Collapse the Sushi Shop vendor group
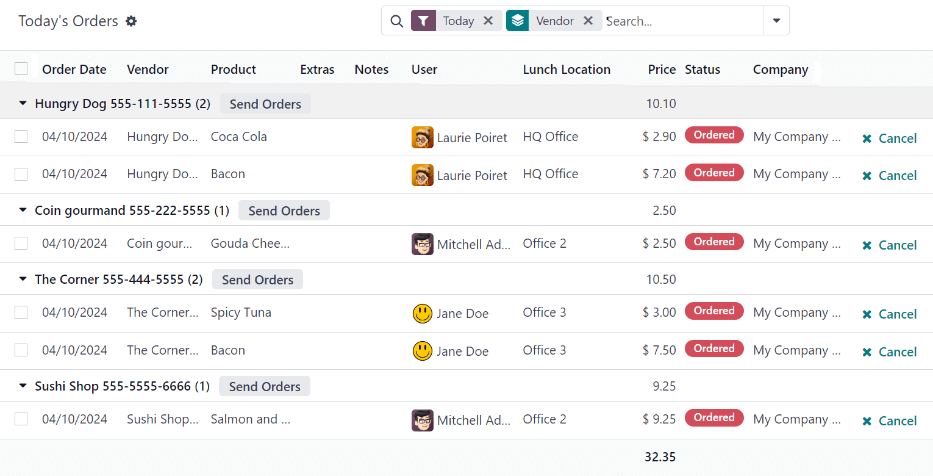The width and height of the screenshot is (933, 476). 24,386
